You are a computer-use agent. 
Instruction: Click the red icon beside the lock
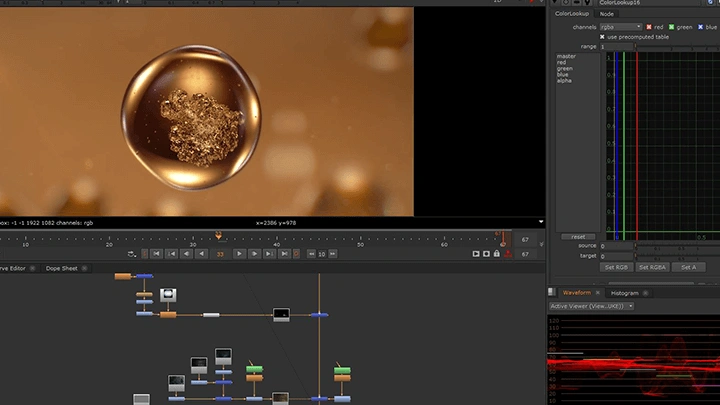pos(508,254)
